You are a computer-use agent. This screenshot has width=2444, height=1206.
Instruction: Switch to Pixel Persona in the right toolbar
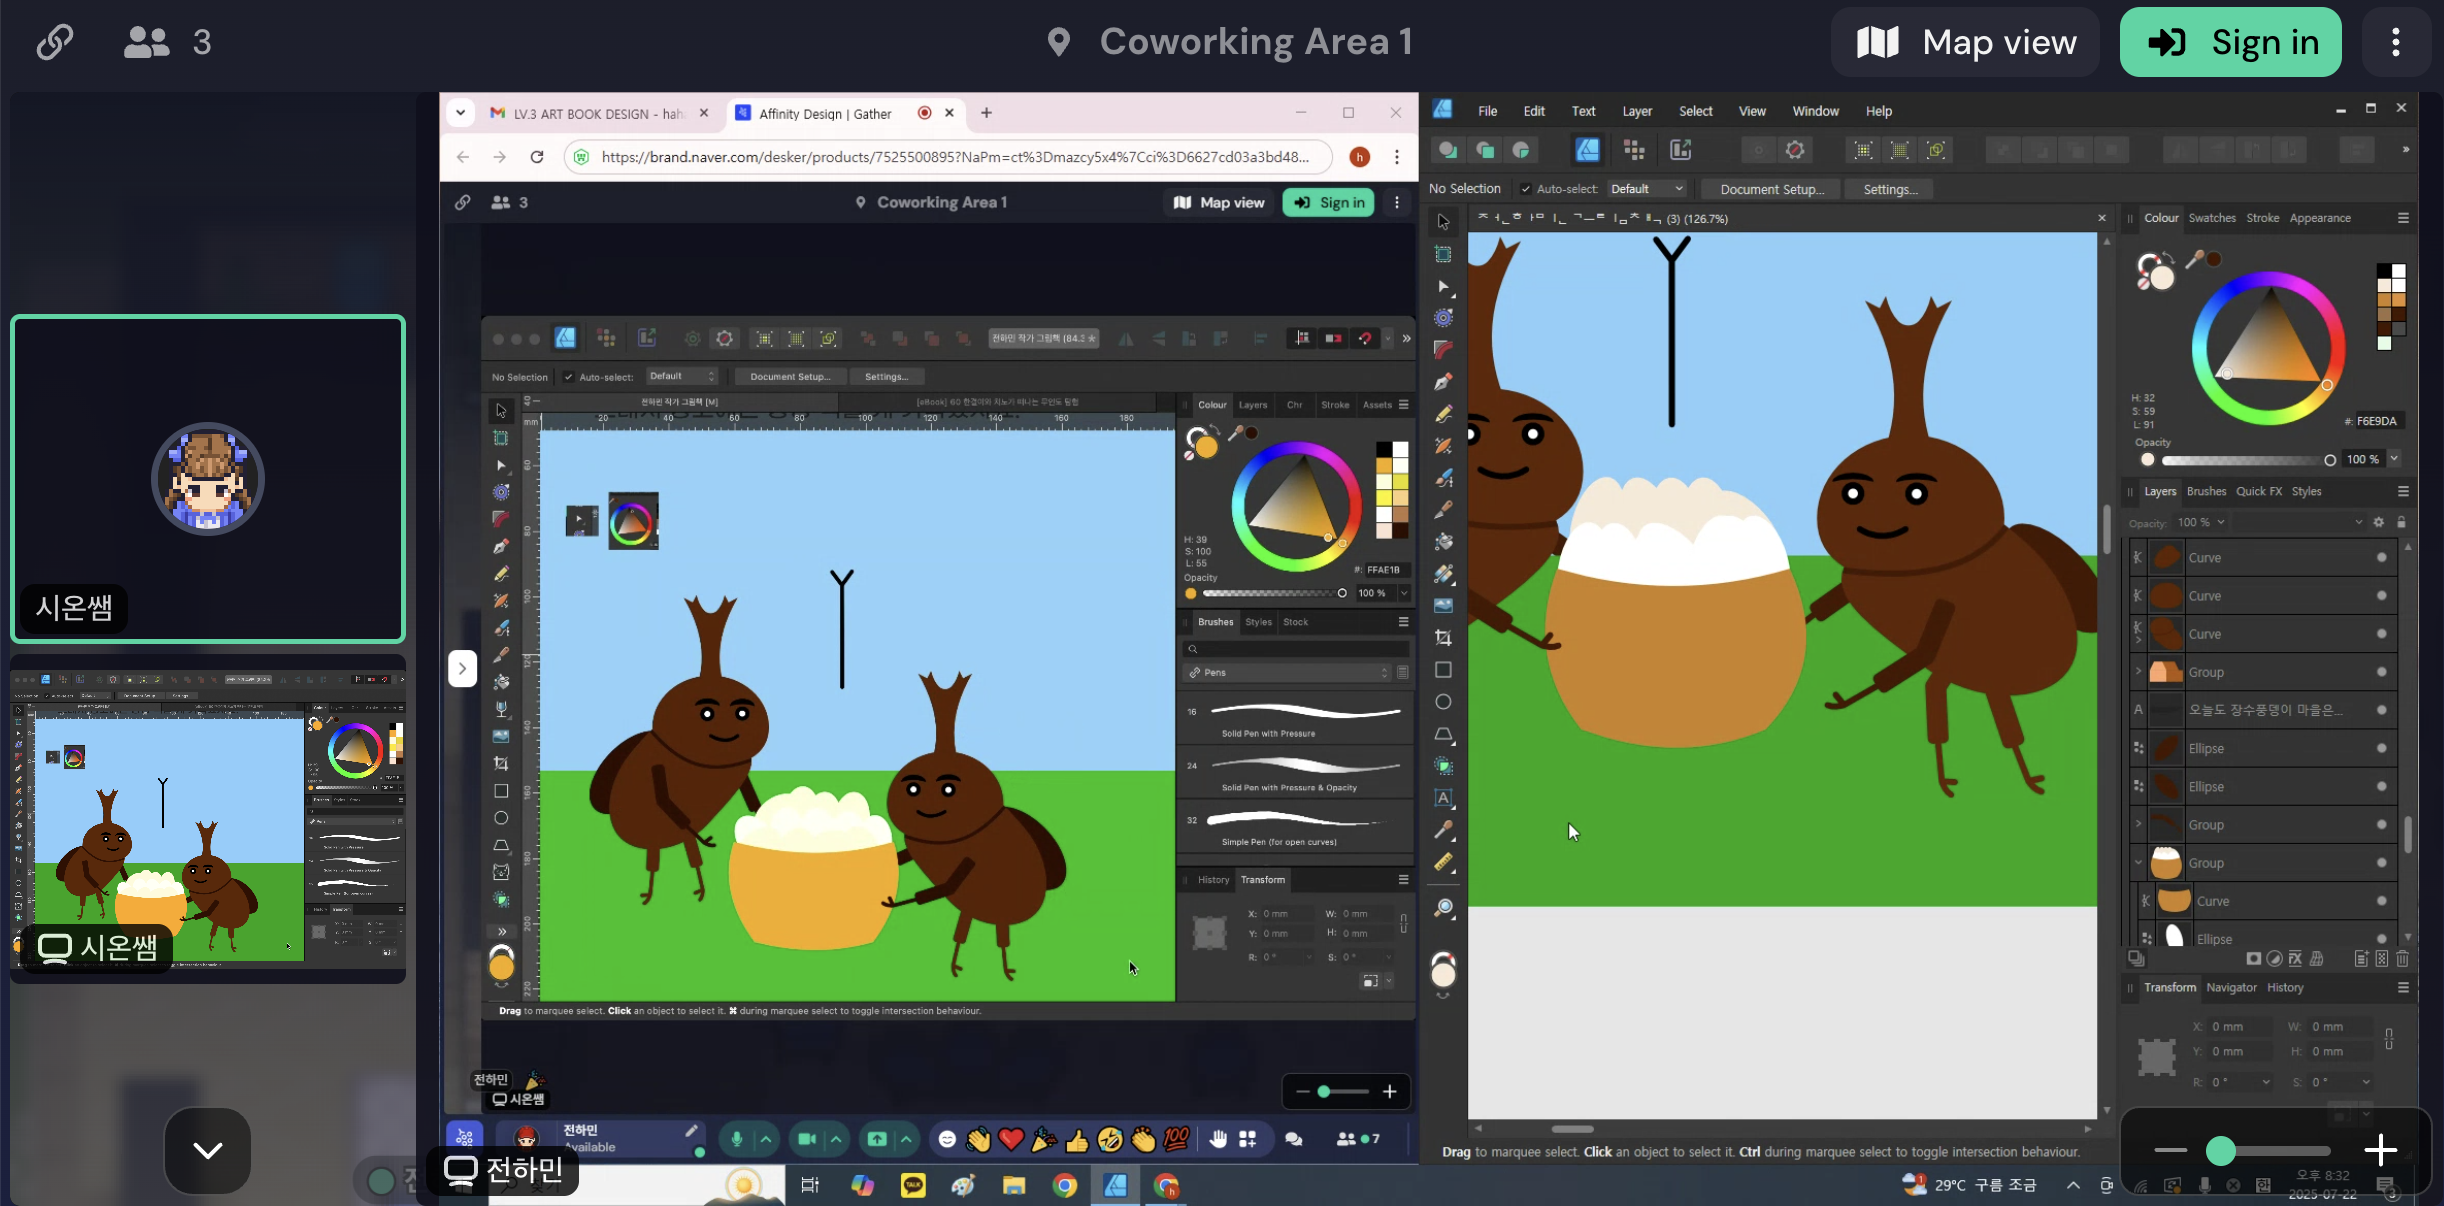(x=1634, y=150)
